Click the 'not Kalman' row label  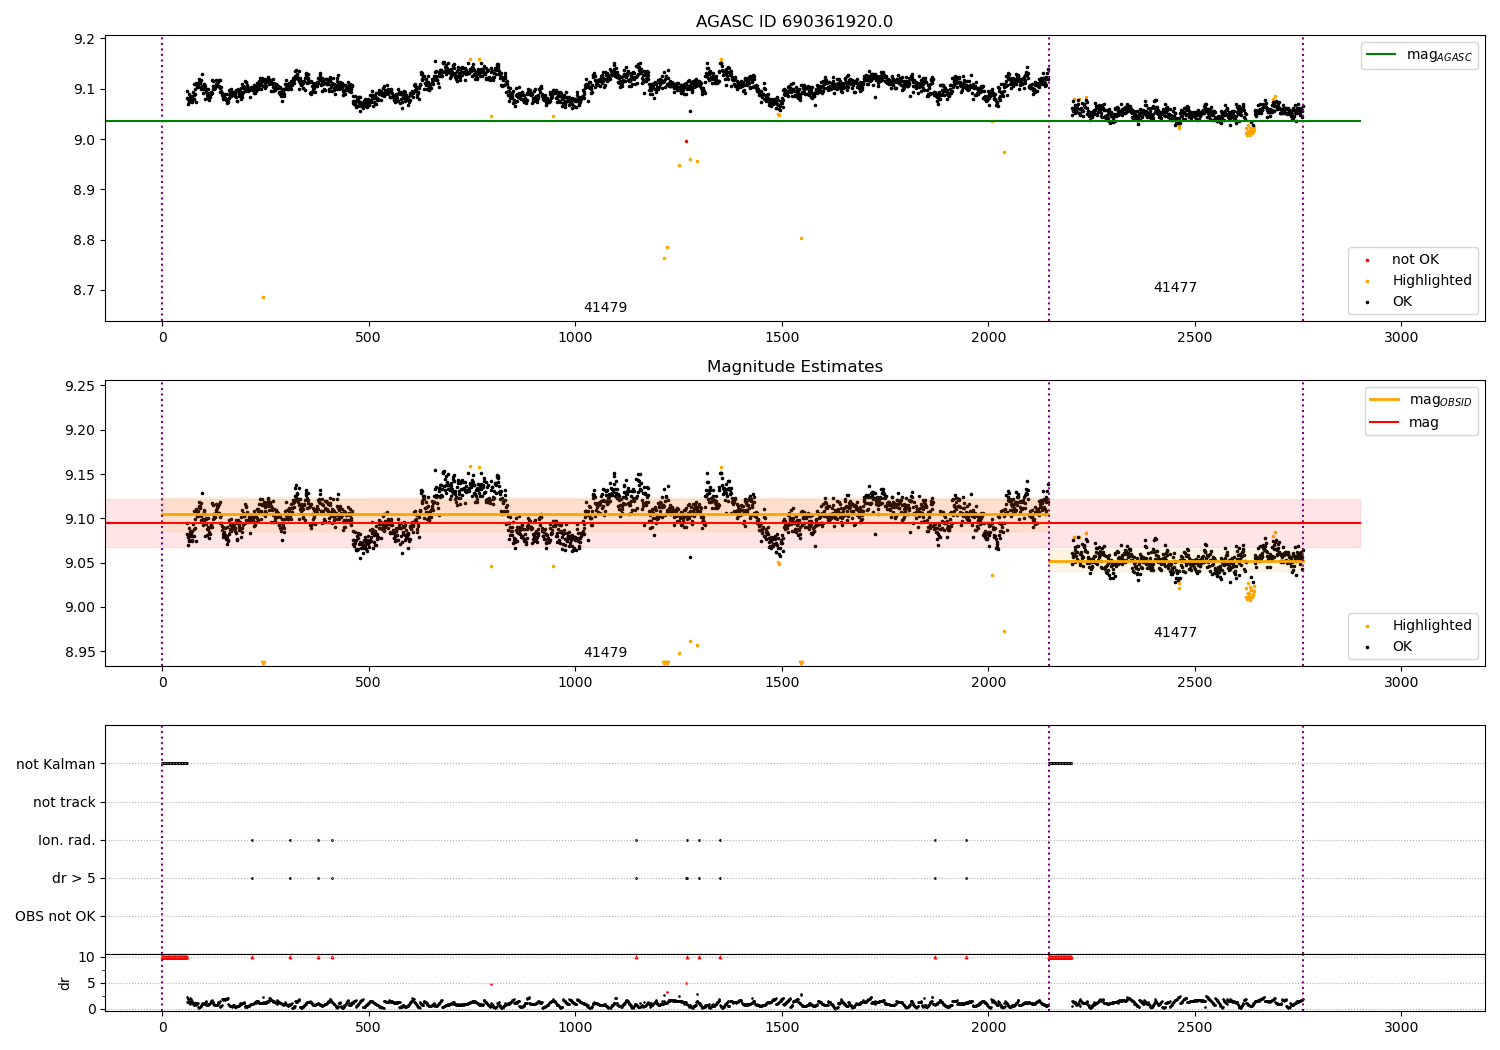pos(56,765)
